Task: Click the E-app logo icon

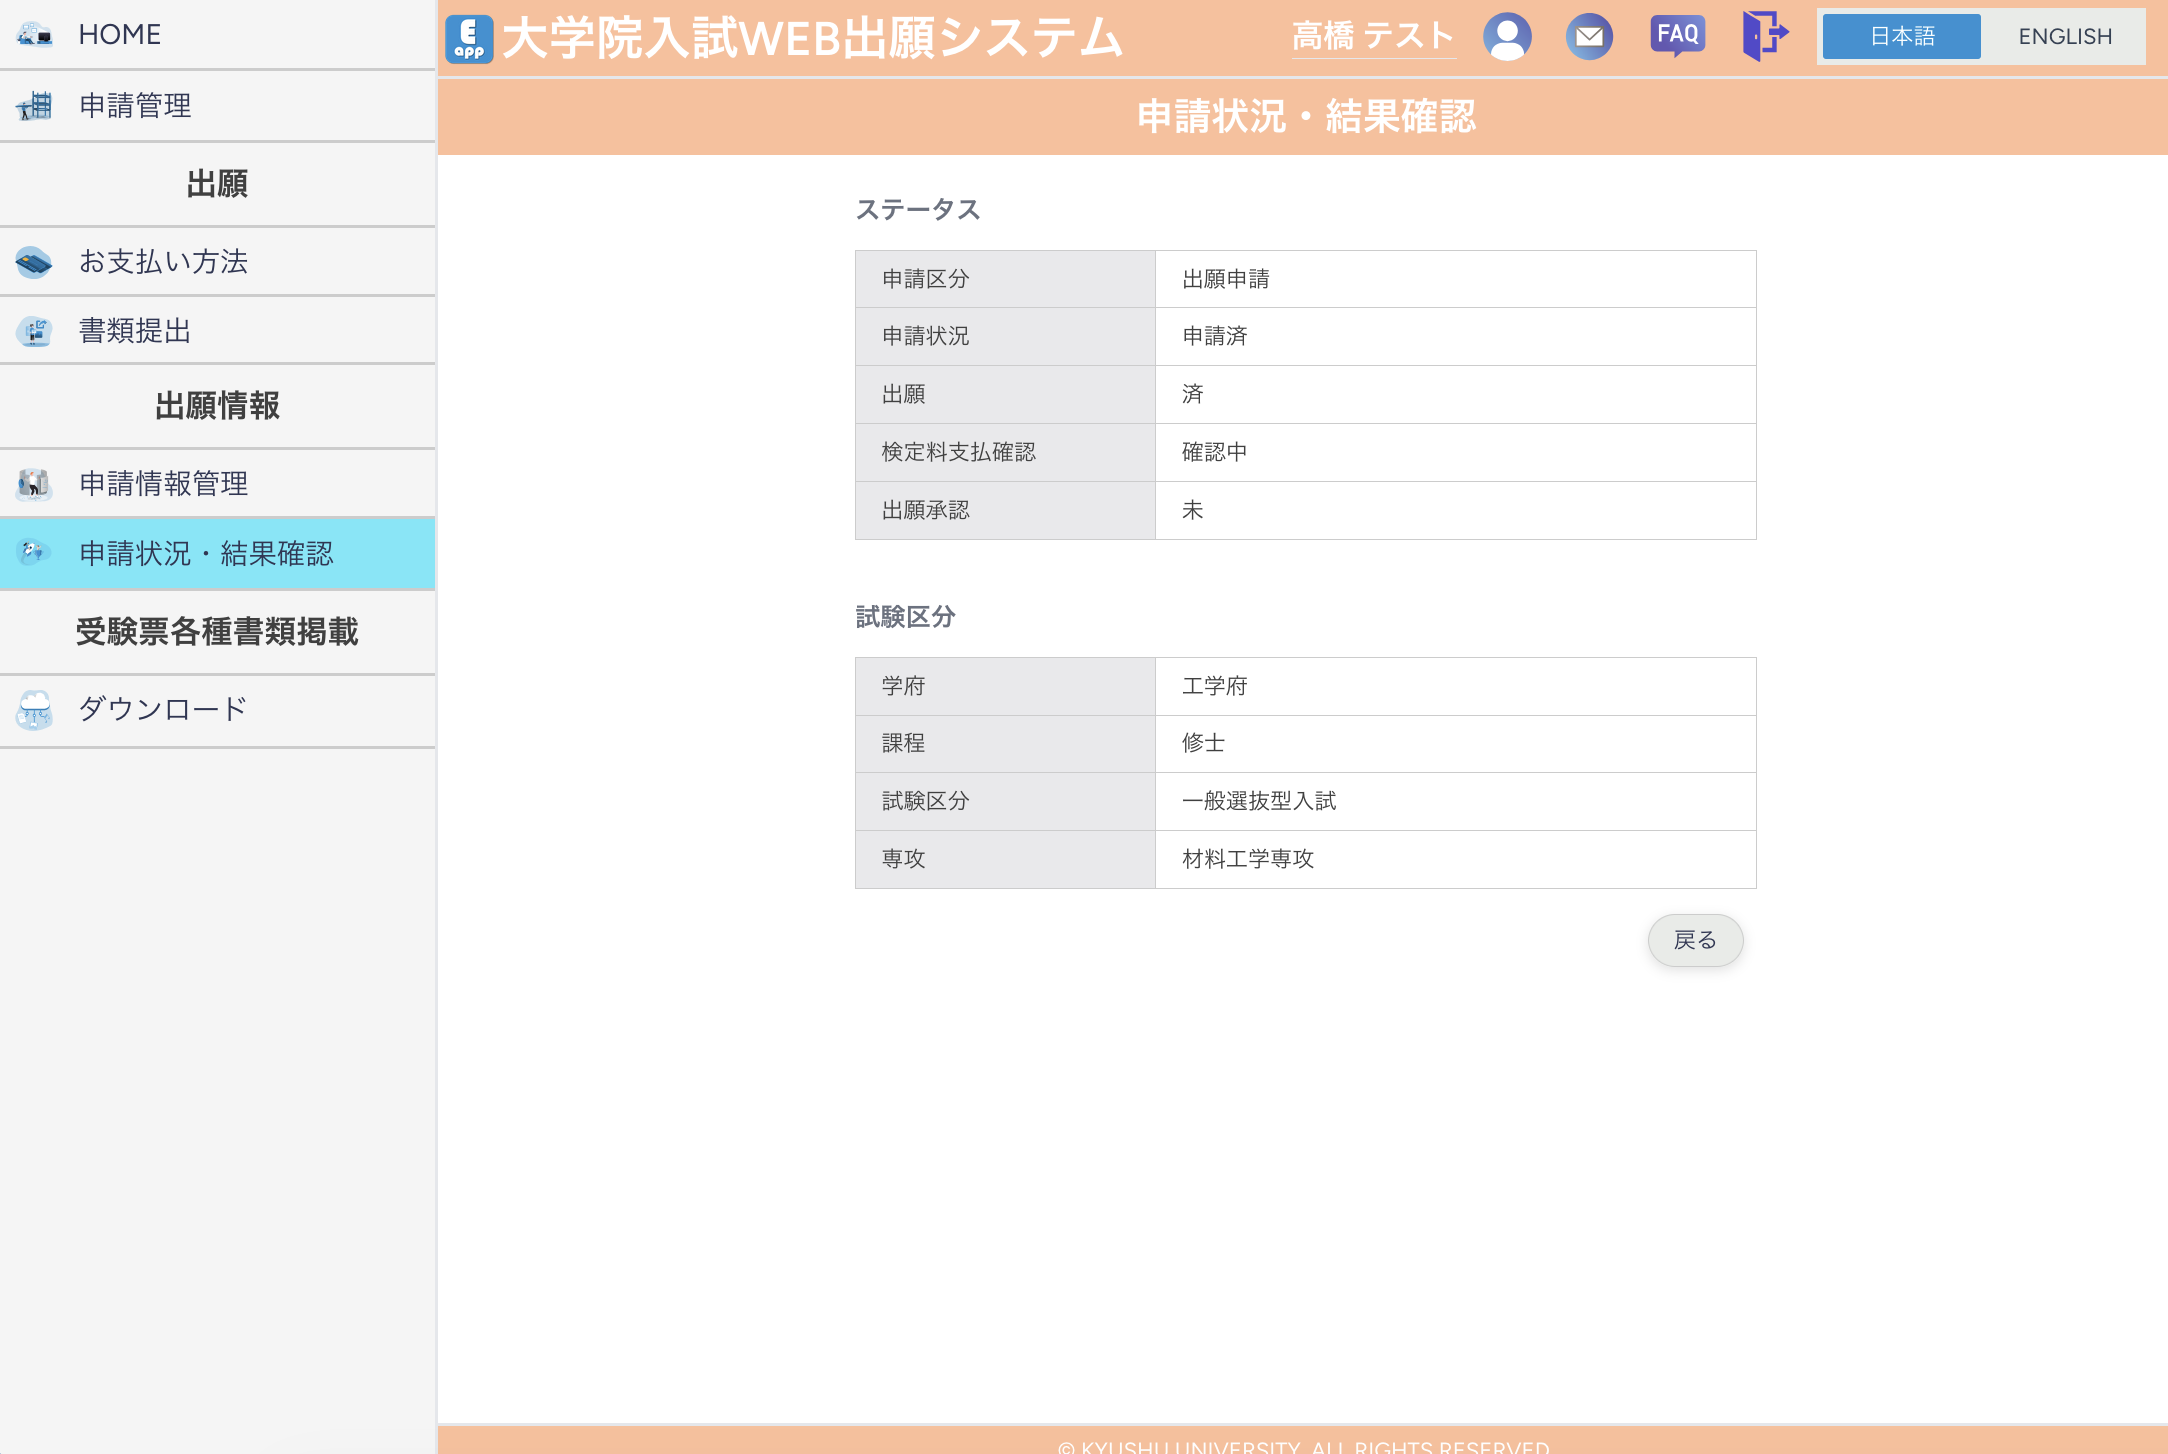Action: click(469, 39)
